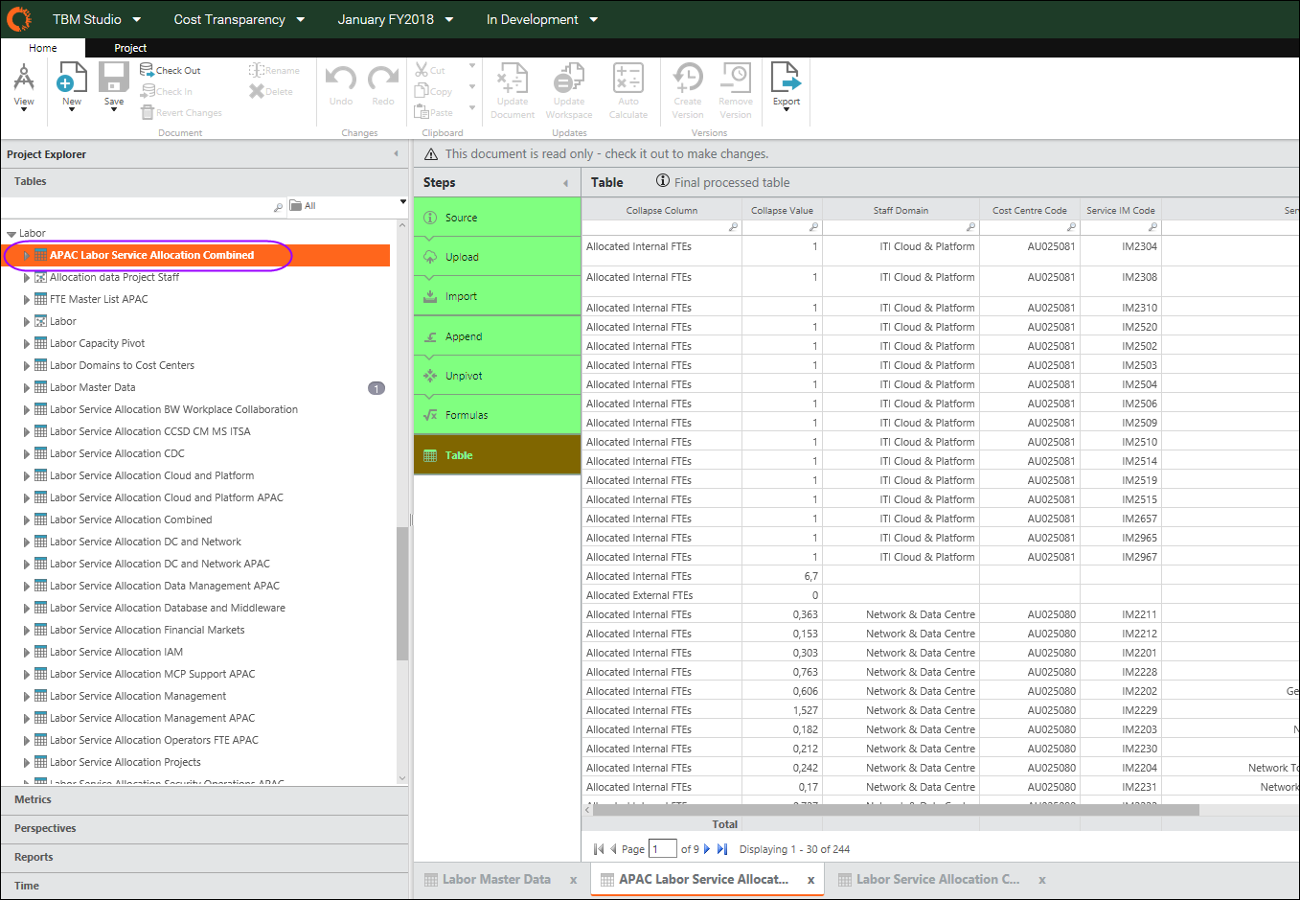Collapse the Steps panel
The width and height of the screenshot is (1300, 900).
tap(566, 183)
